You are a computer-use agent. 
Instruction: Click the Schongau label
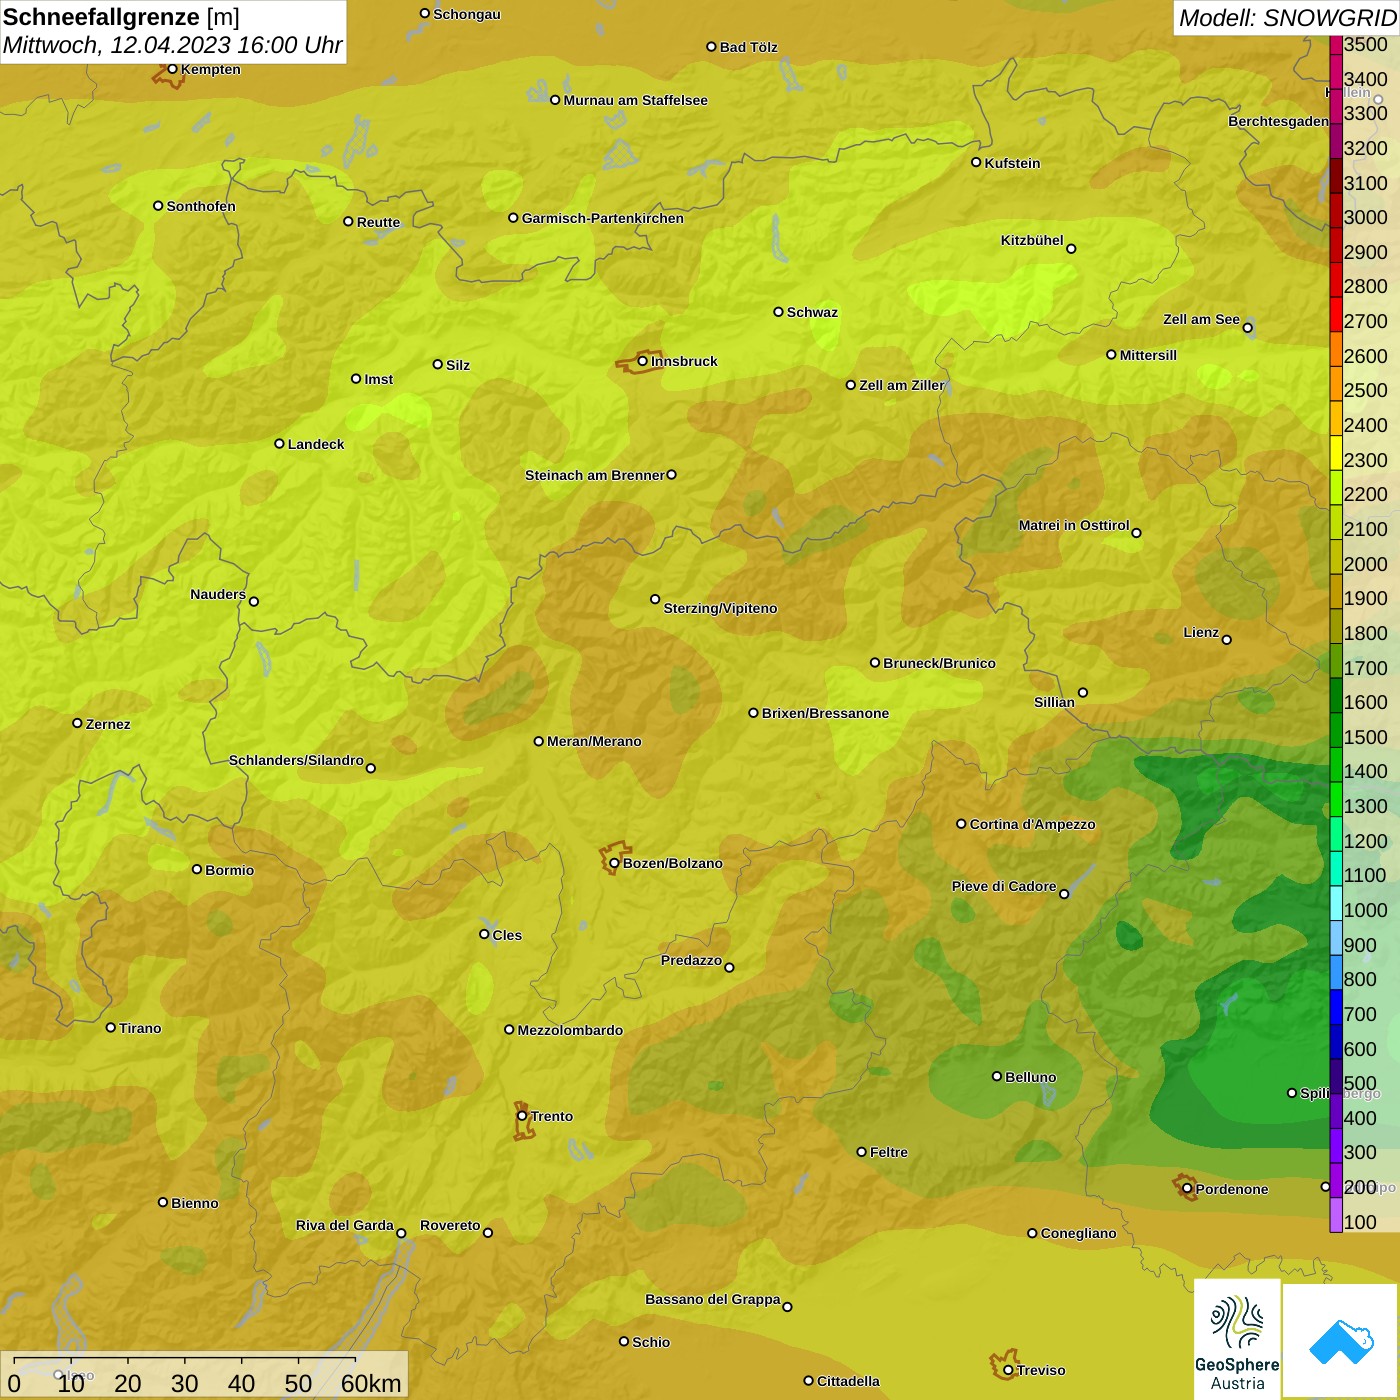click(x=466, y=14)
